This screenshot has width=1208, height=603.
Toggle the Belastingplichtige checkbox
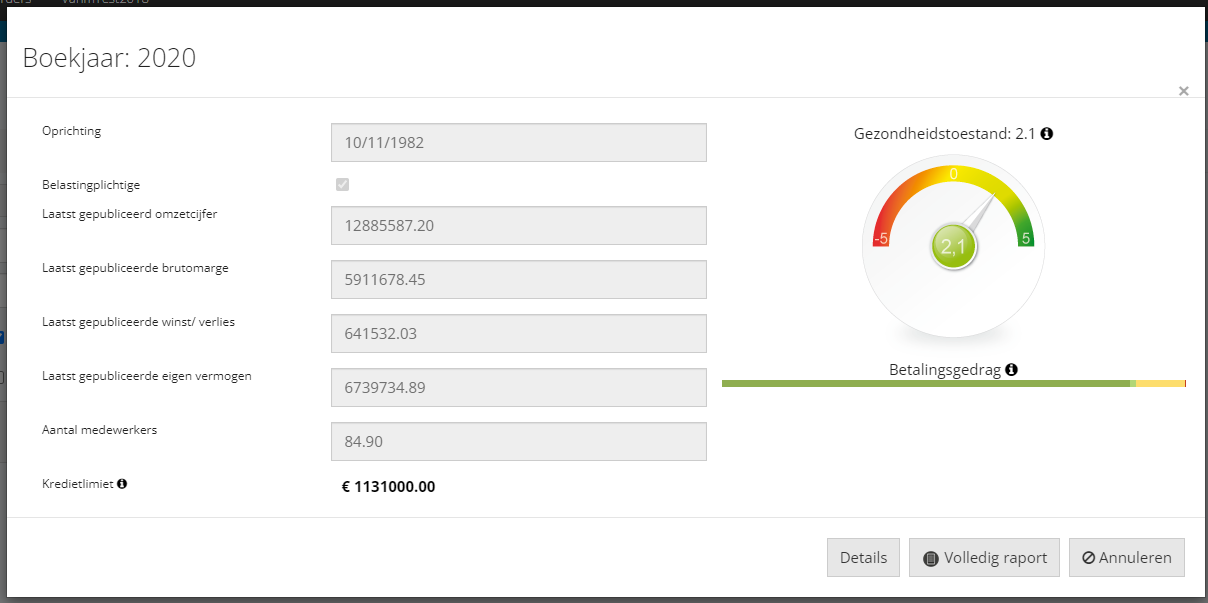(x=343, y=184)
